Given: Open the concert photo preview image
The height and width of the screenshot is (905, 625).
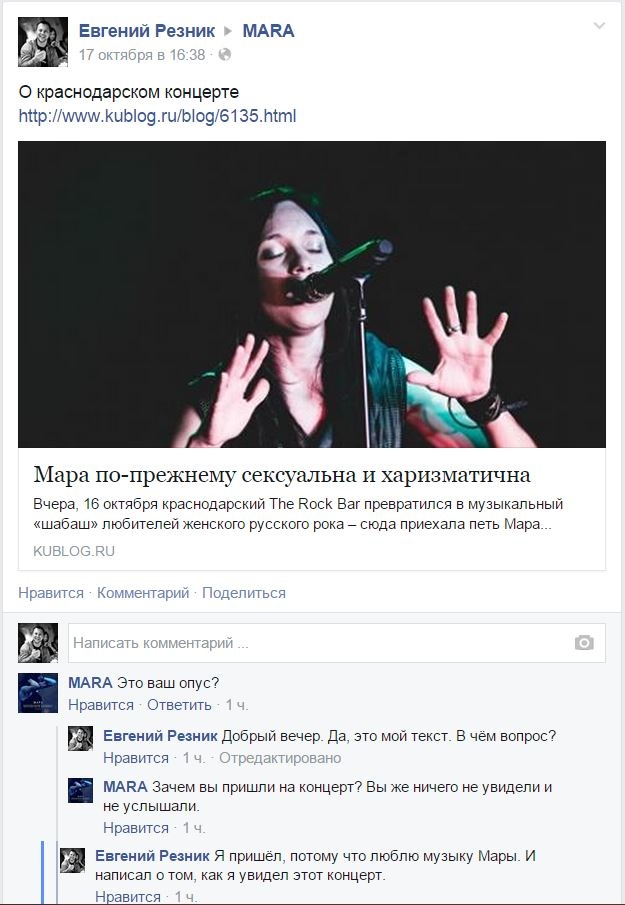Looking at the screenshot, I should pyautogui.click(x=312, y=294).
